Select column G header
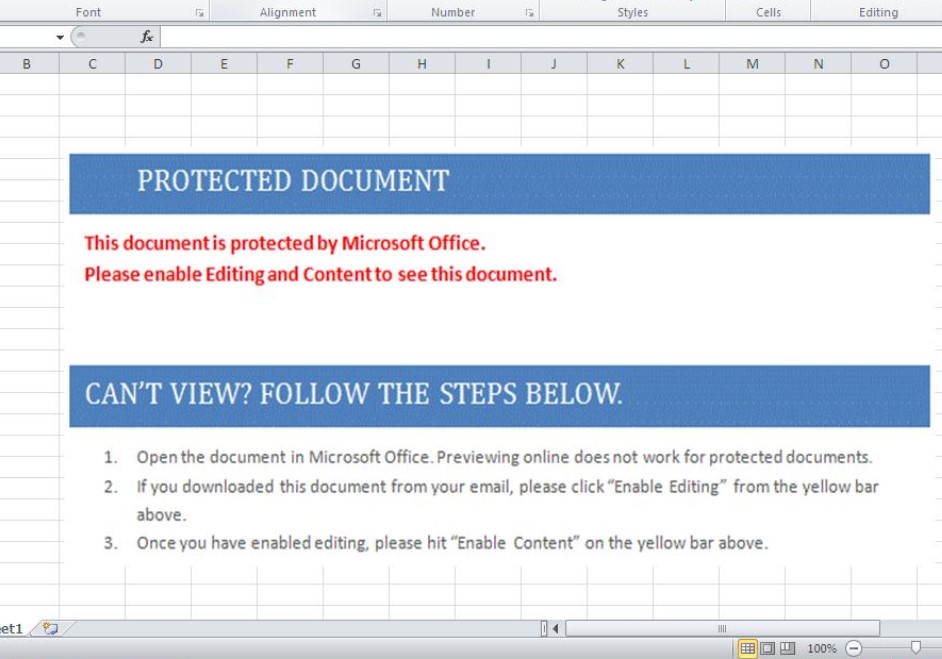The image size is (942, 659). coord(356,64)
